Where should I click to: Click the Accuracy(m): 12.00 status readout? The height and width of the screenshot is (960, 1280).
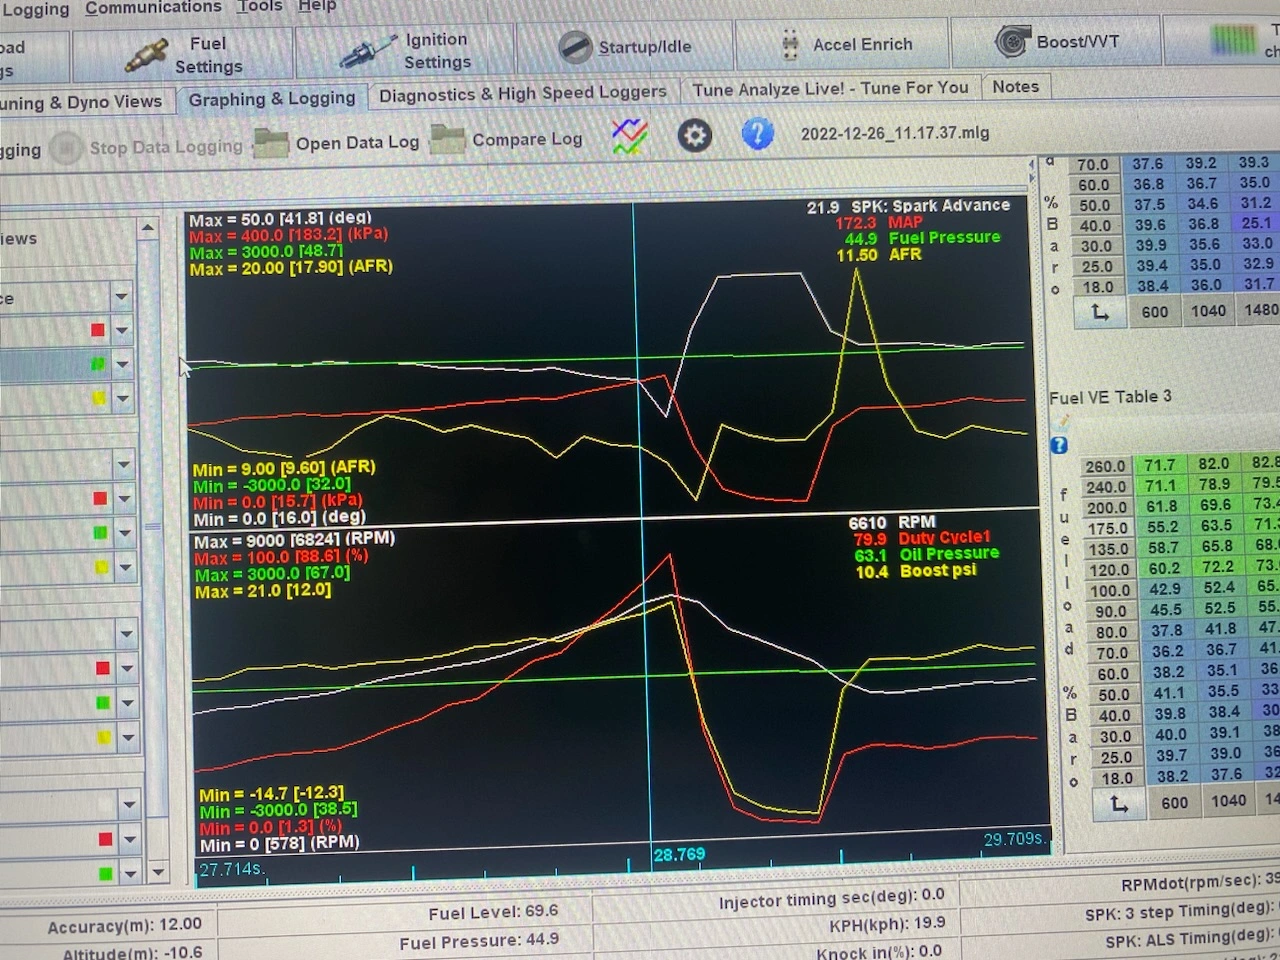124,926
